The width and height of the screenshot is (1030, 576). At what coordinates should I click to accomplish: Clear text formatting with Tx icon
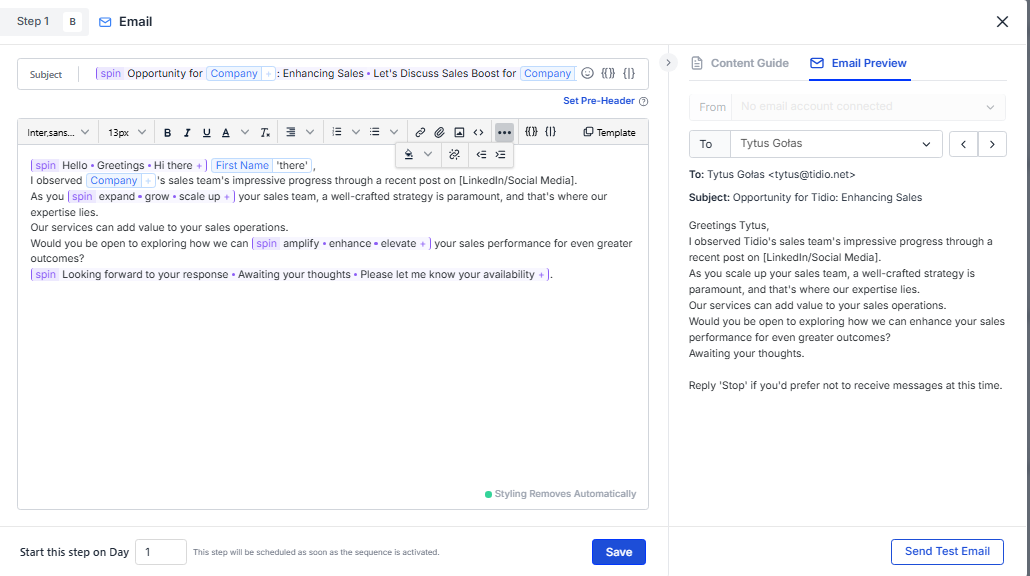(265, 133)
